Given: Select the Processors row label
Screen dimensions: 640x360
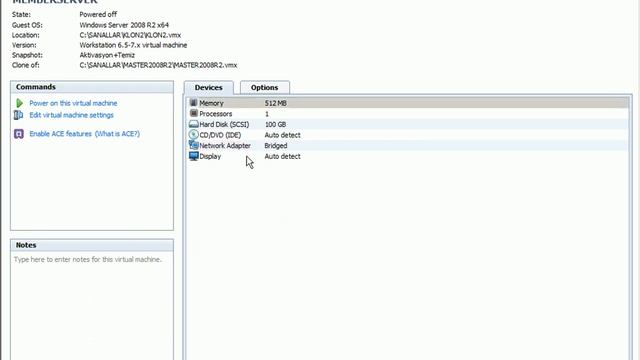Looking at the screenshot, I should coord(216,114).
